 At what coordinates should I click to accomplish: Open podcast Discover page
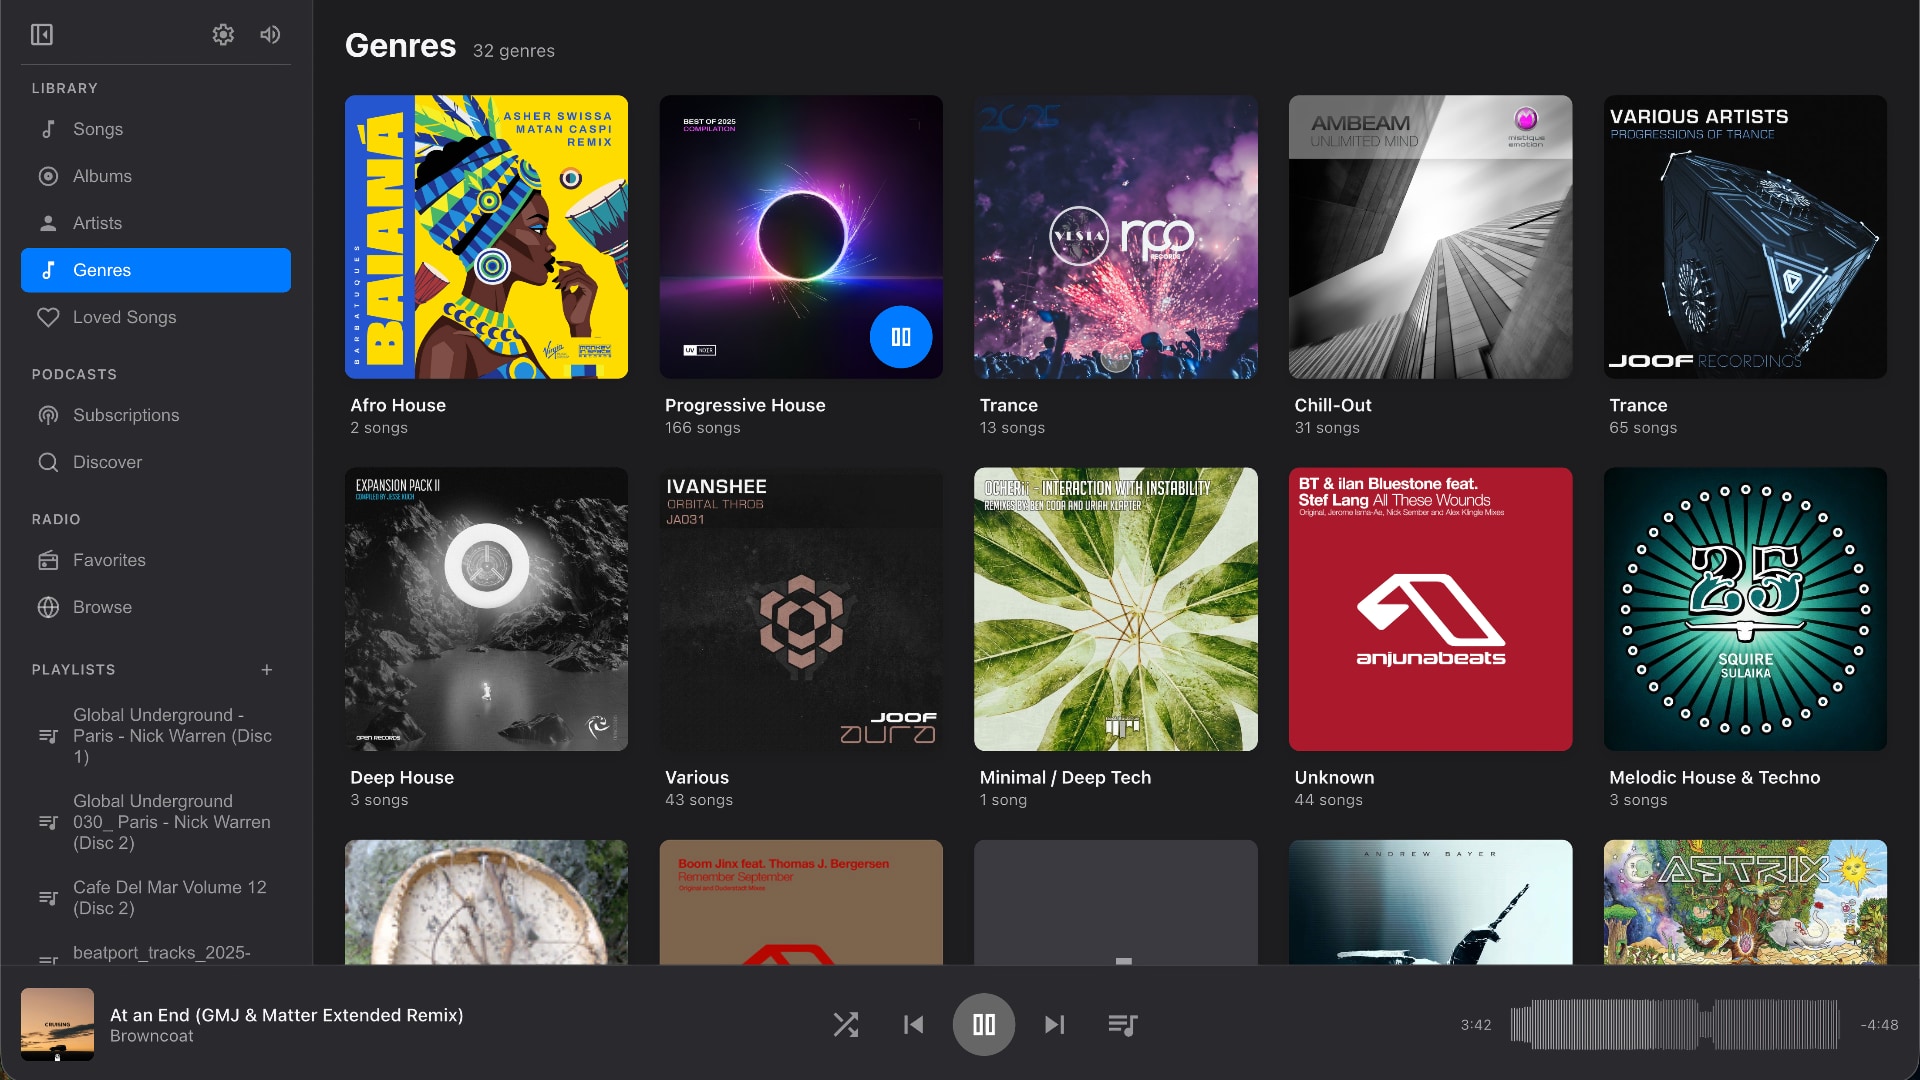tap(156, 462)
